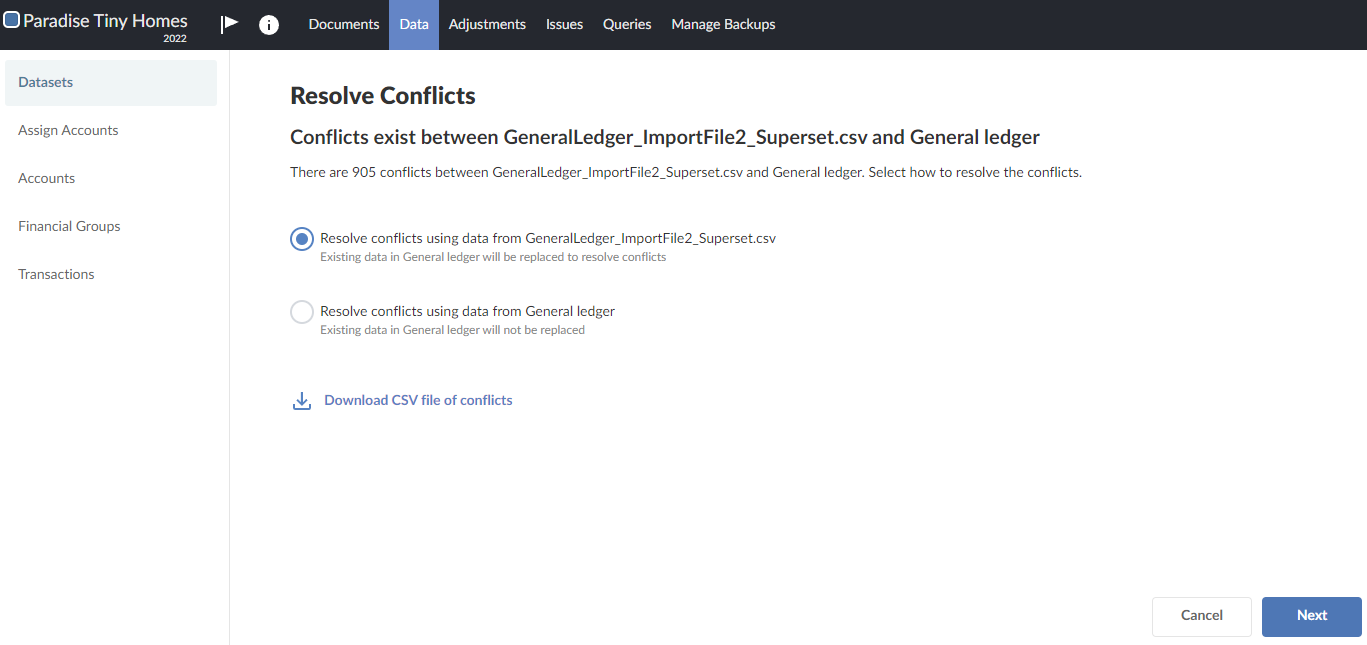Image resolution: width=1367 pixels, height=645 pixels.
Task: Select resolving conflicts using General ledger data
Action: point(301,311)
